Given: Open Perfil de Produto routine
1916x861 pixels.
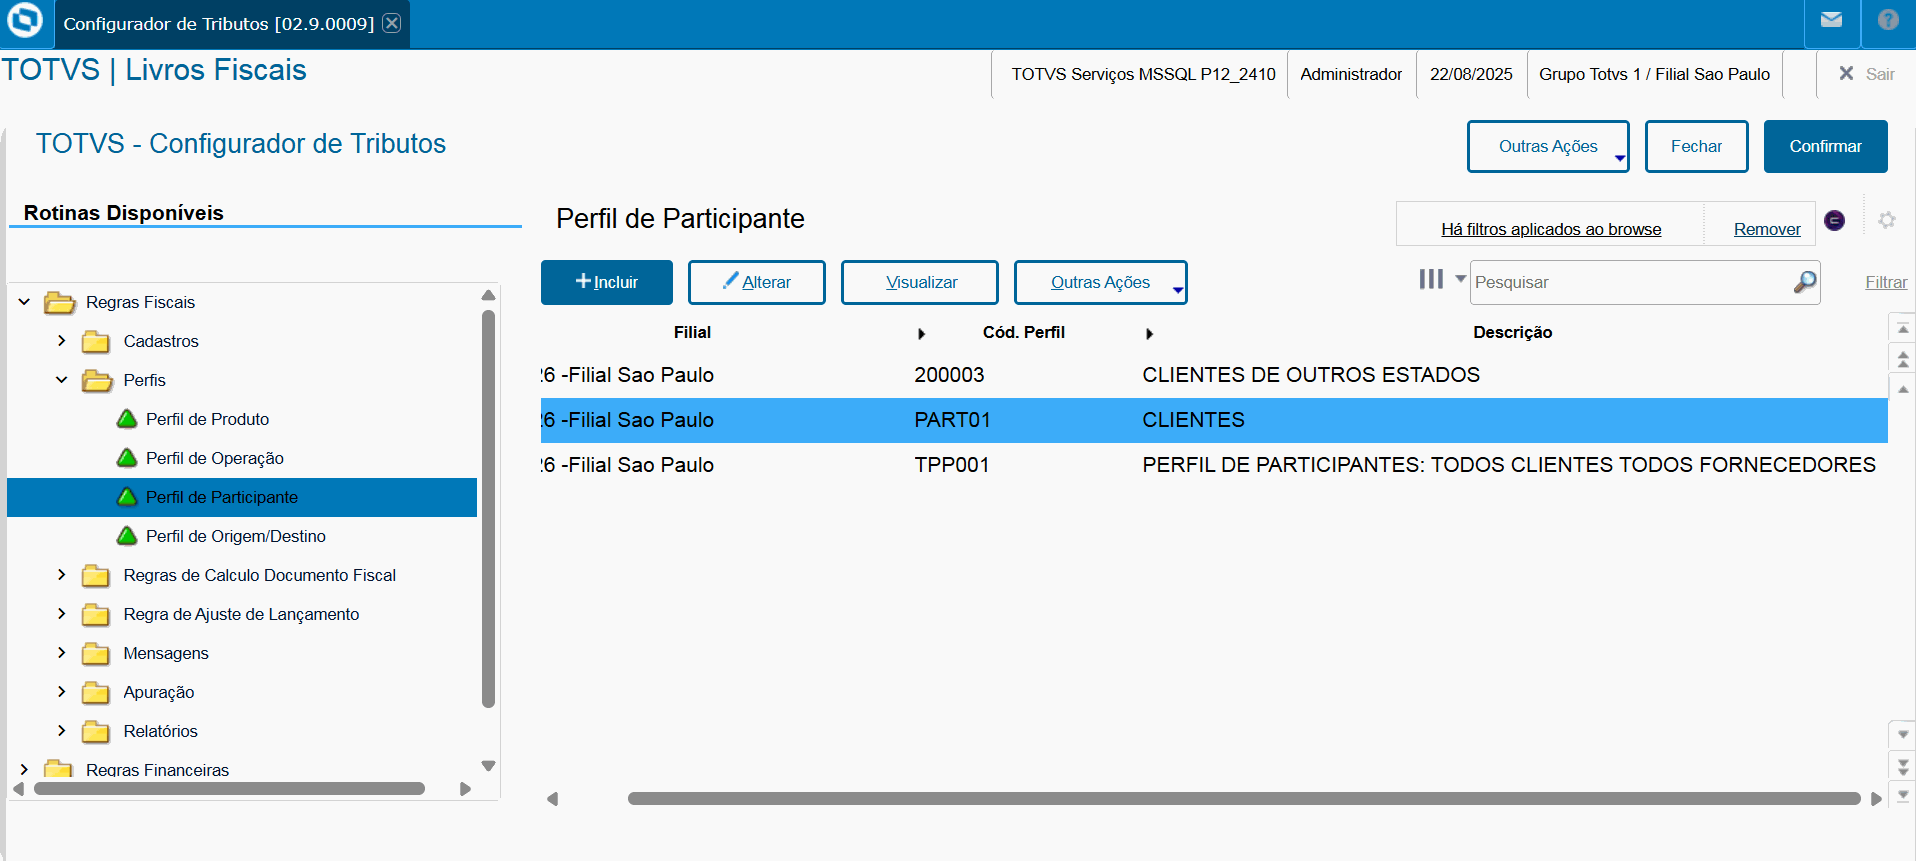Looking at the screenshot, I should pyautogui.click(x=207, y=419).
